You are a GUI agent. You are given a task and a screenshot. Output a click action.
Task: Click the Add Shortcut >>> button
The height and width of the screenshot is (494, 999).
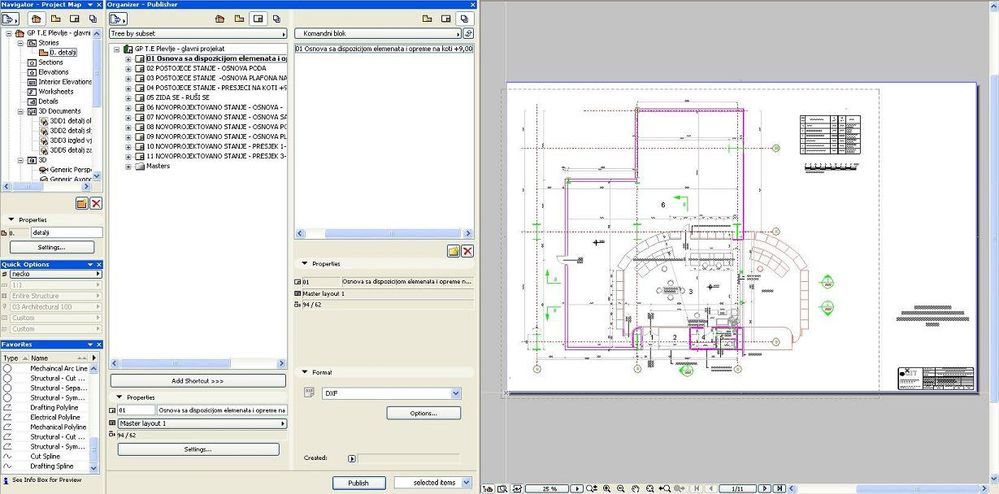(x=198, y=381)
